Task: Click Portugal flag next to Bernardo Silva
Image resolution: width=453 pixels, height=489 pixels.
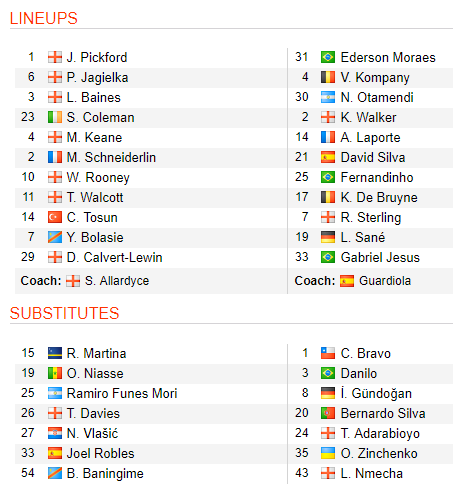Action: tap(328, 413)
